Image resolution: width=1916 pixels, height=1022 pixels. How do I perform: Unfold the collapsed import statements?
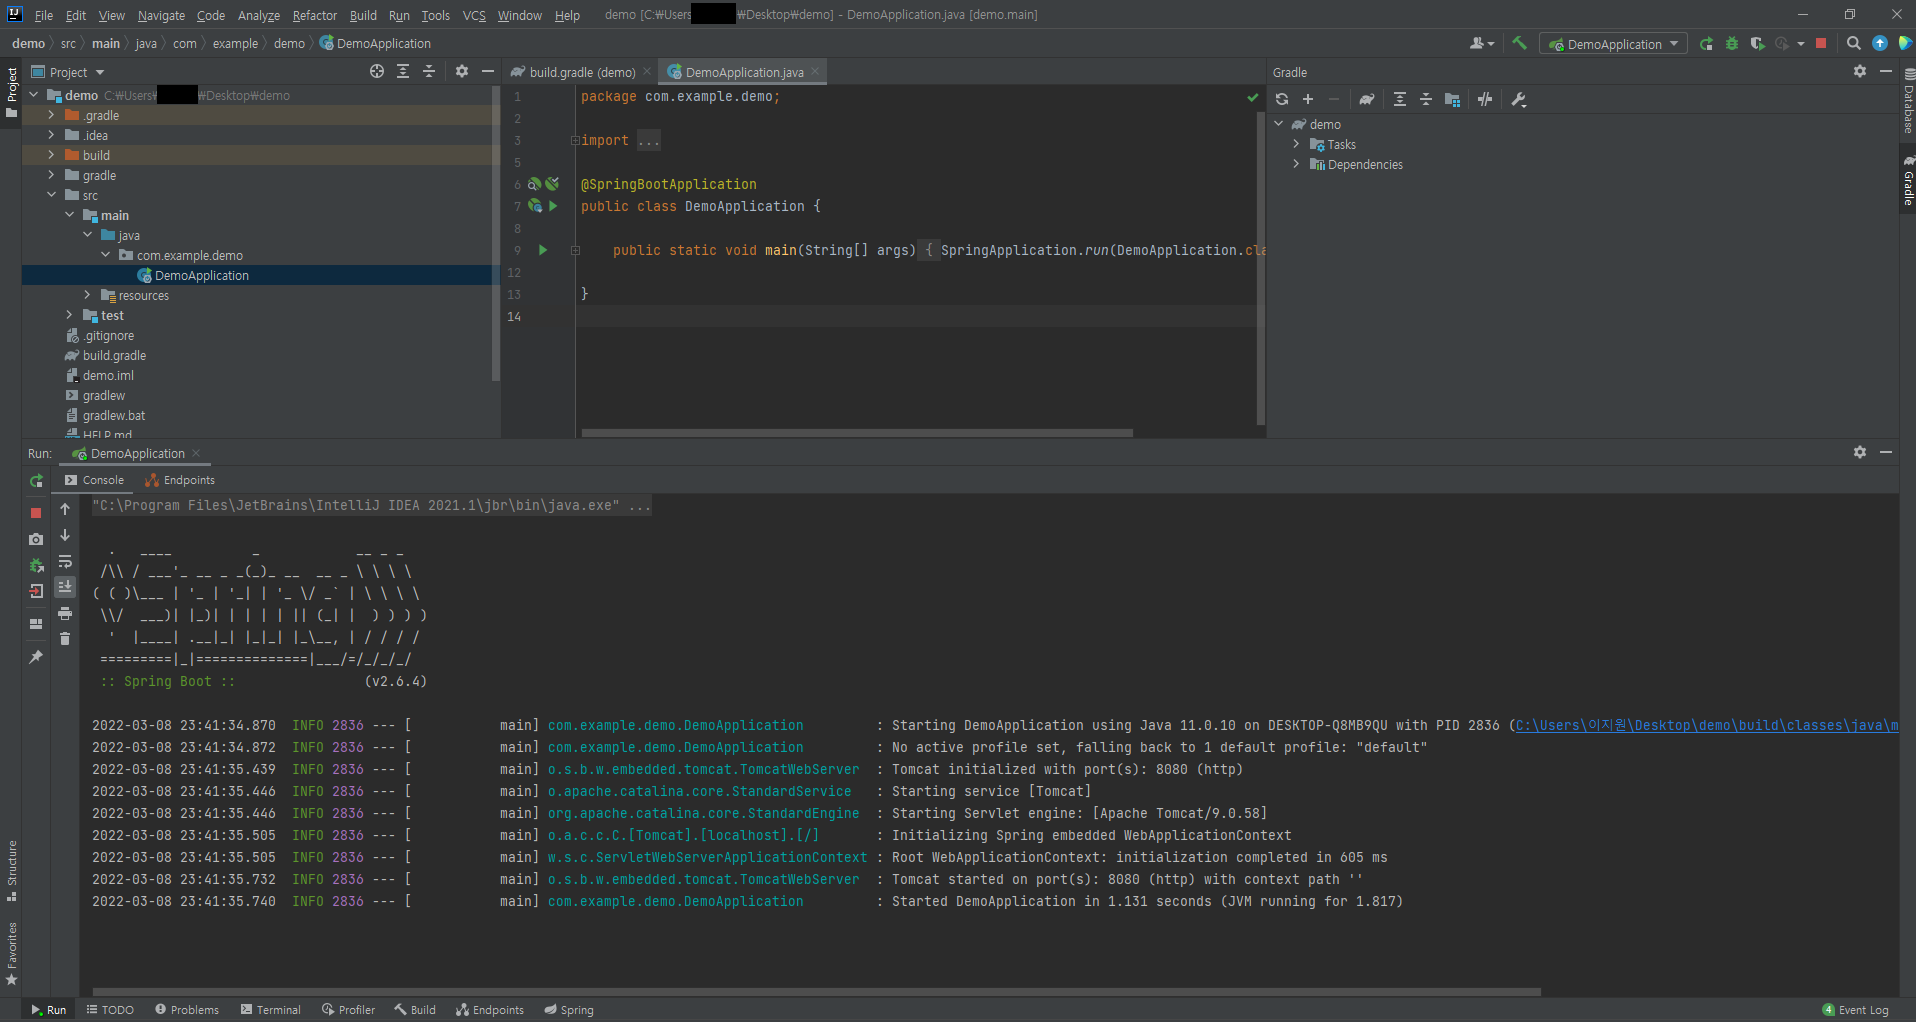[x=575, y=140]
